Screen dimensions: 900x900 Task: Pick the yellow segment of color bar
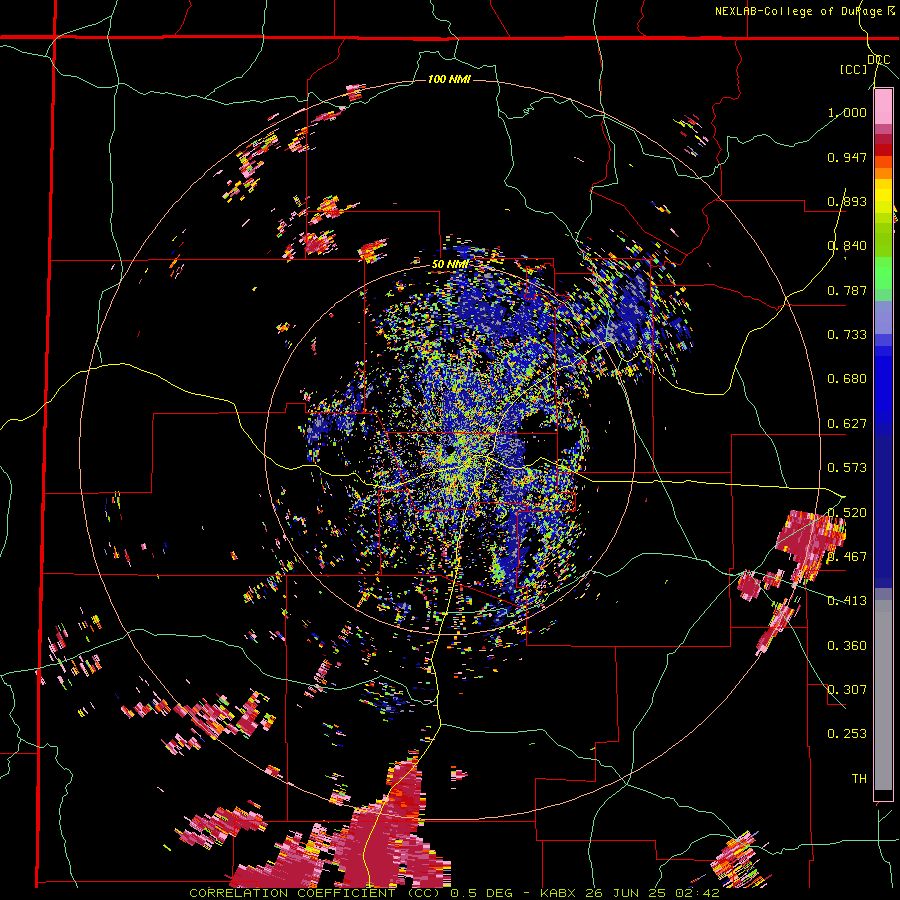(x=883, y=197)
